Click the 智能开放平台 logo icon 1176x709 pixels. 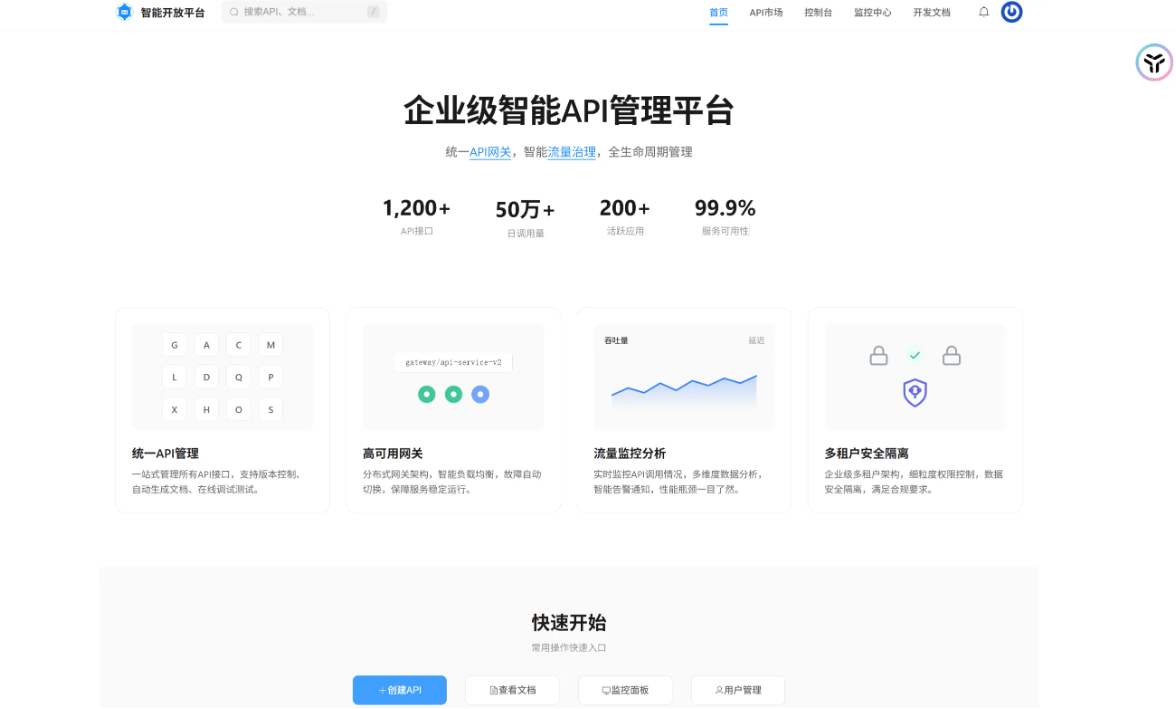pos(124,12)
